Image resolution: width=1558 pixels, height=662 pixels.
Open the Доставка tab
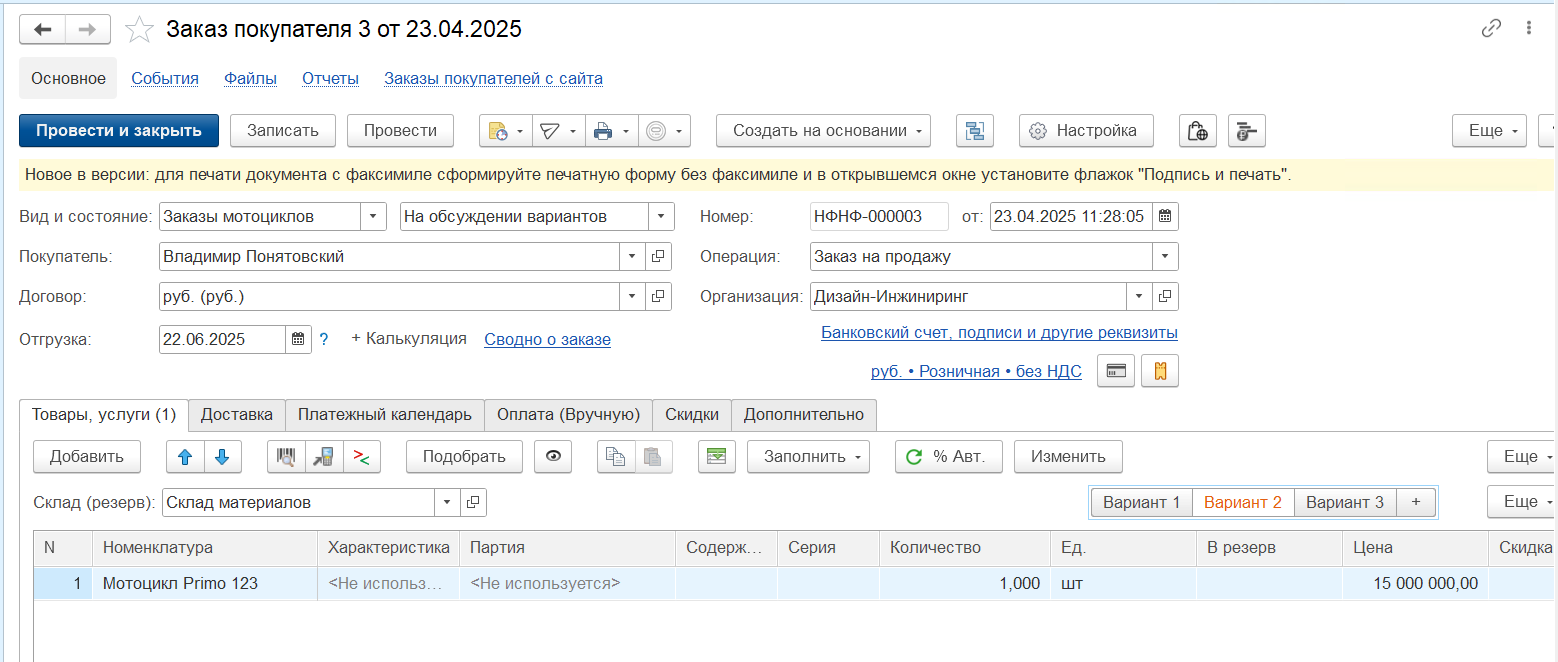point(237,415)
